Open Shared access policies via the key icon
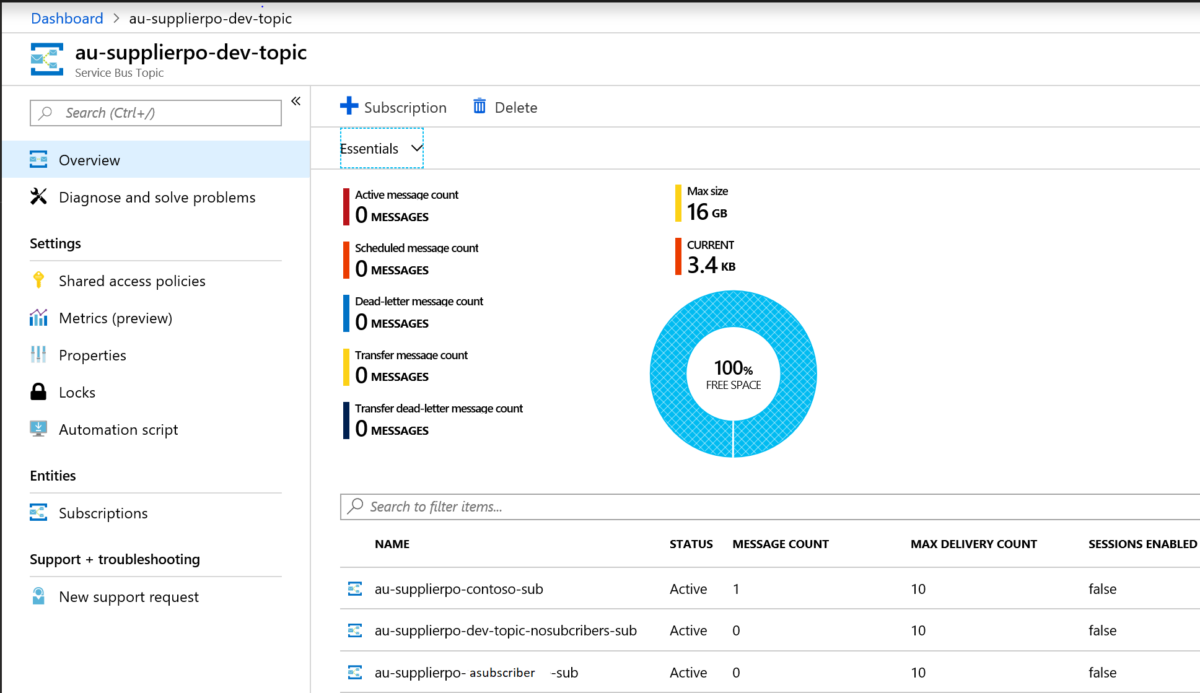Image resolution: width=1200 pixels, height=693 pixels. click(x=38, y=281)
